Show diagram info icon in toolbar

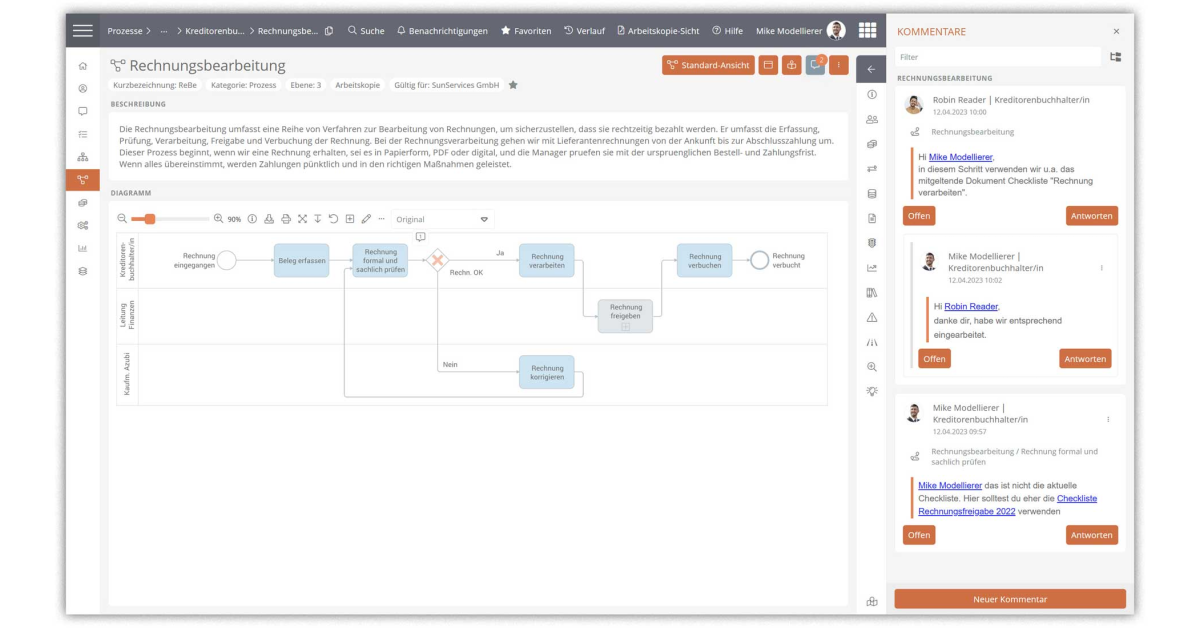252,219
